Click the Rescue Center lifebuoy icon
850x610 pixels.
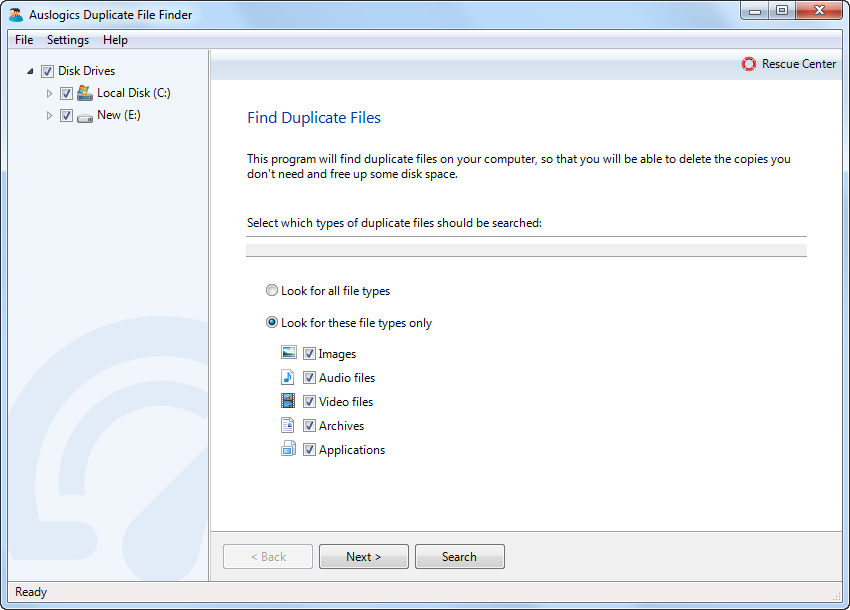click(x=749, y=64)
